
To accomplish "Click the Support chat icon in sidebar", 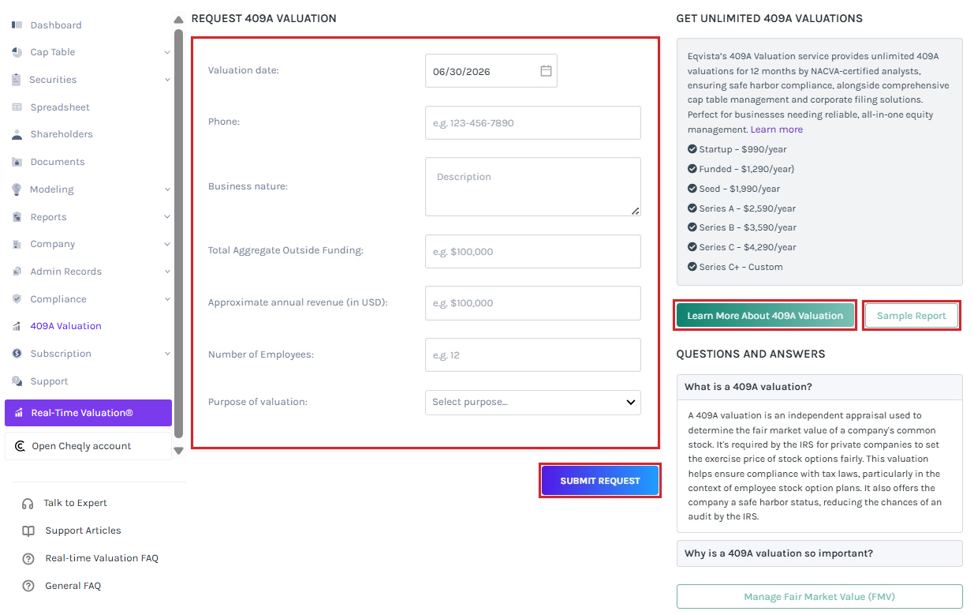I will click(x=17, y=381).
